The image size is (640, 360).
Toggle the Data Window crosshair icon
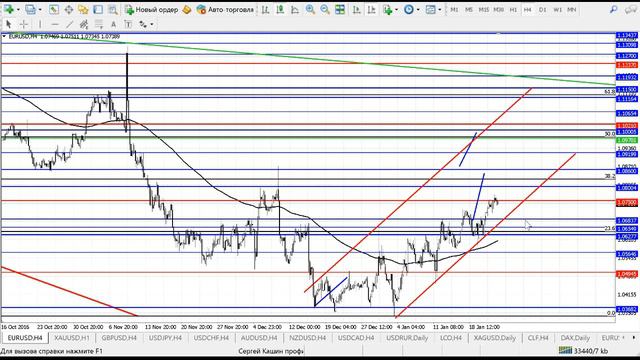point(69,9)
